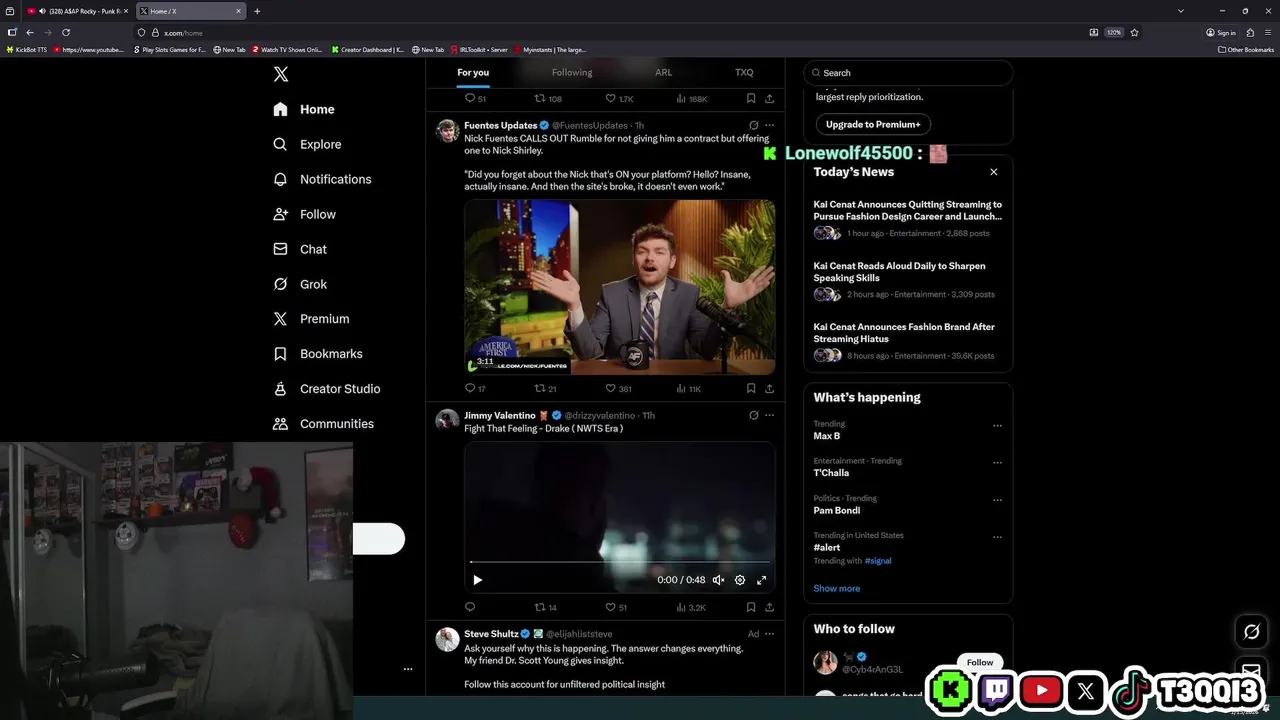Open a new browser tab
Viewport: 1280px width, 720px height.
tap(257, 11)
